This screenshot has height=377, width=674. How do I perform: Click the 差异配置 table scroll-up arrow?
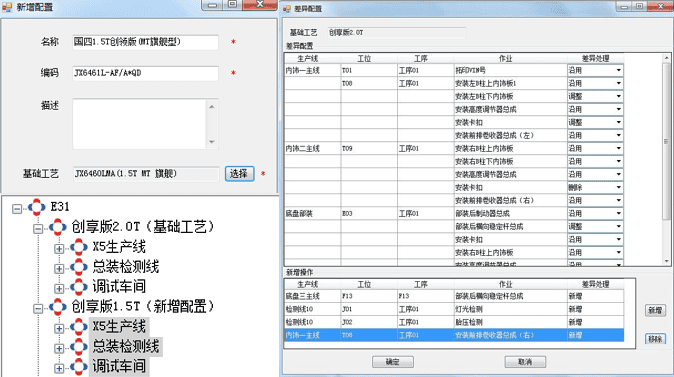(666, 58)
